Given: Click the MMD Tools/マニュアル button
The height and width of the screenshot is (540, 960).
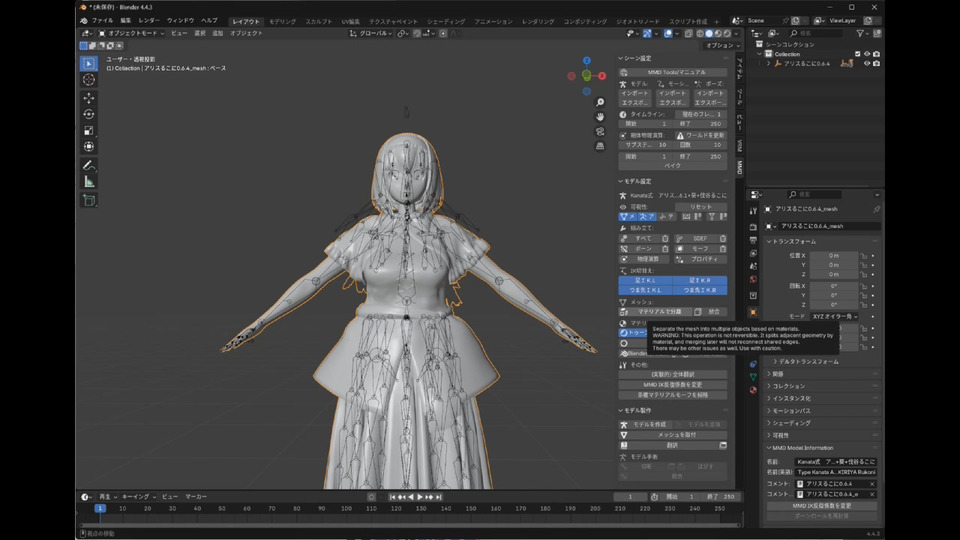Looking at the screenshot, I should coord(676,72).
